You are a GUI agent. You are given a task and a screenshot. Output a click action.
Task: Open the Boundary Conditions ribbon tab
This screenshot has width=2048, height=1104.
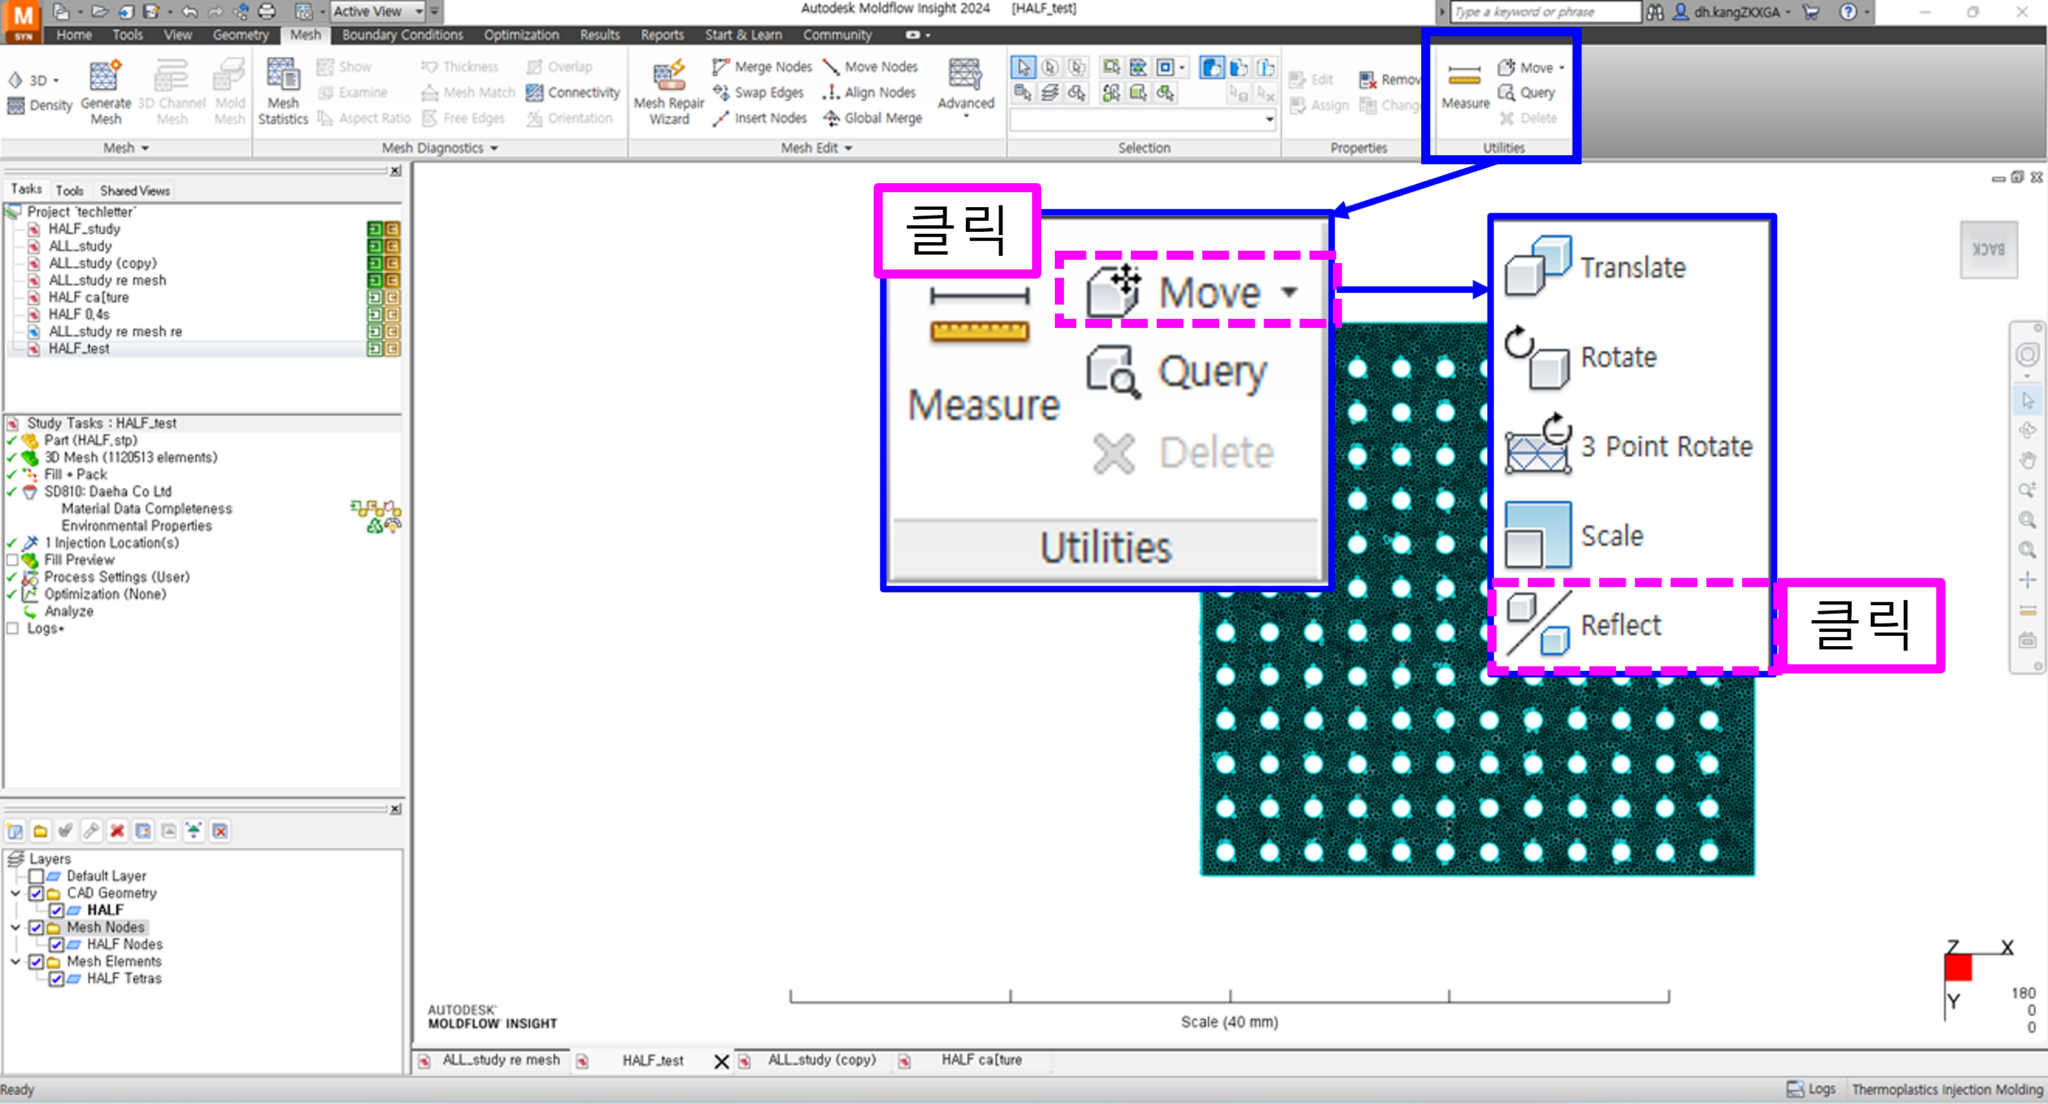402,35
